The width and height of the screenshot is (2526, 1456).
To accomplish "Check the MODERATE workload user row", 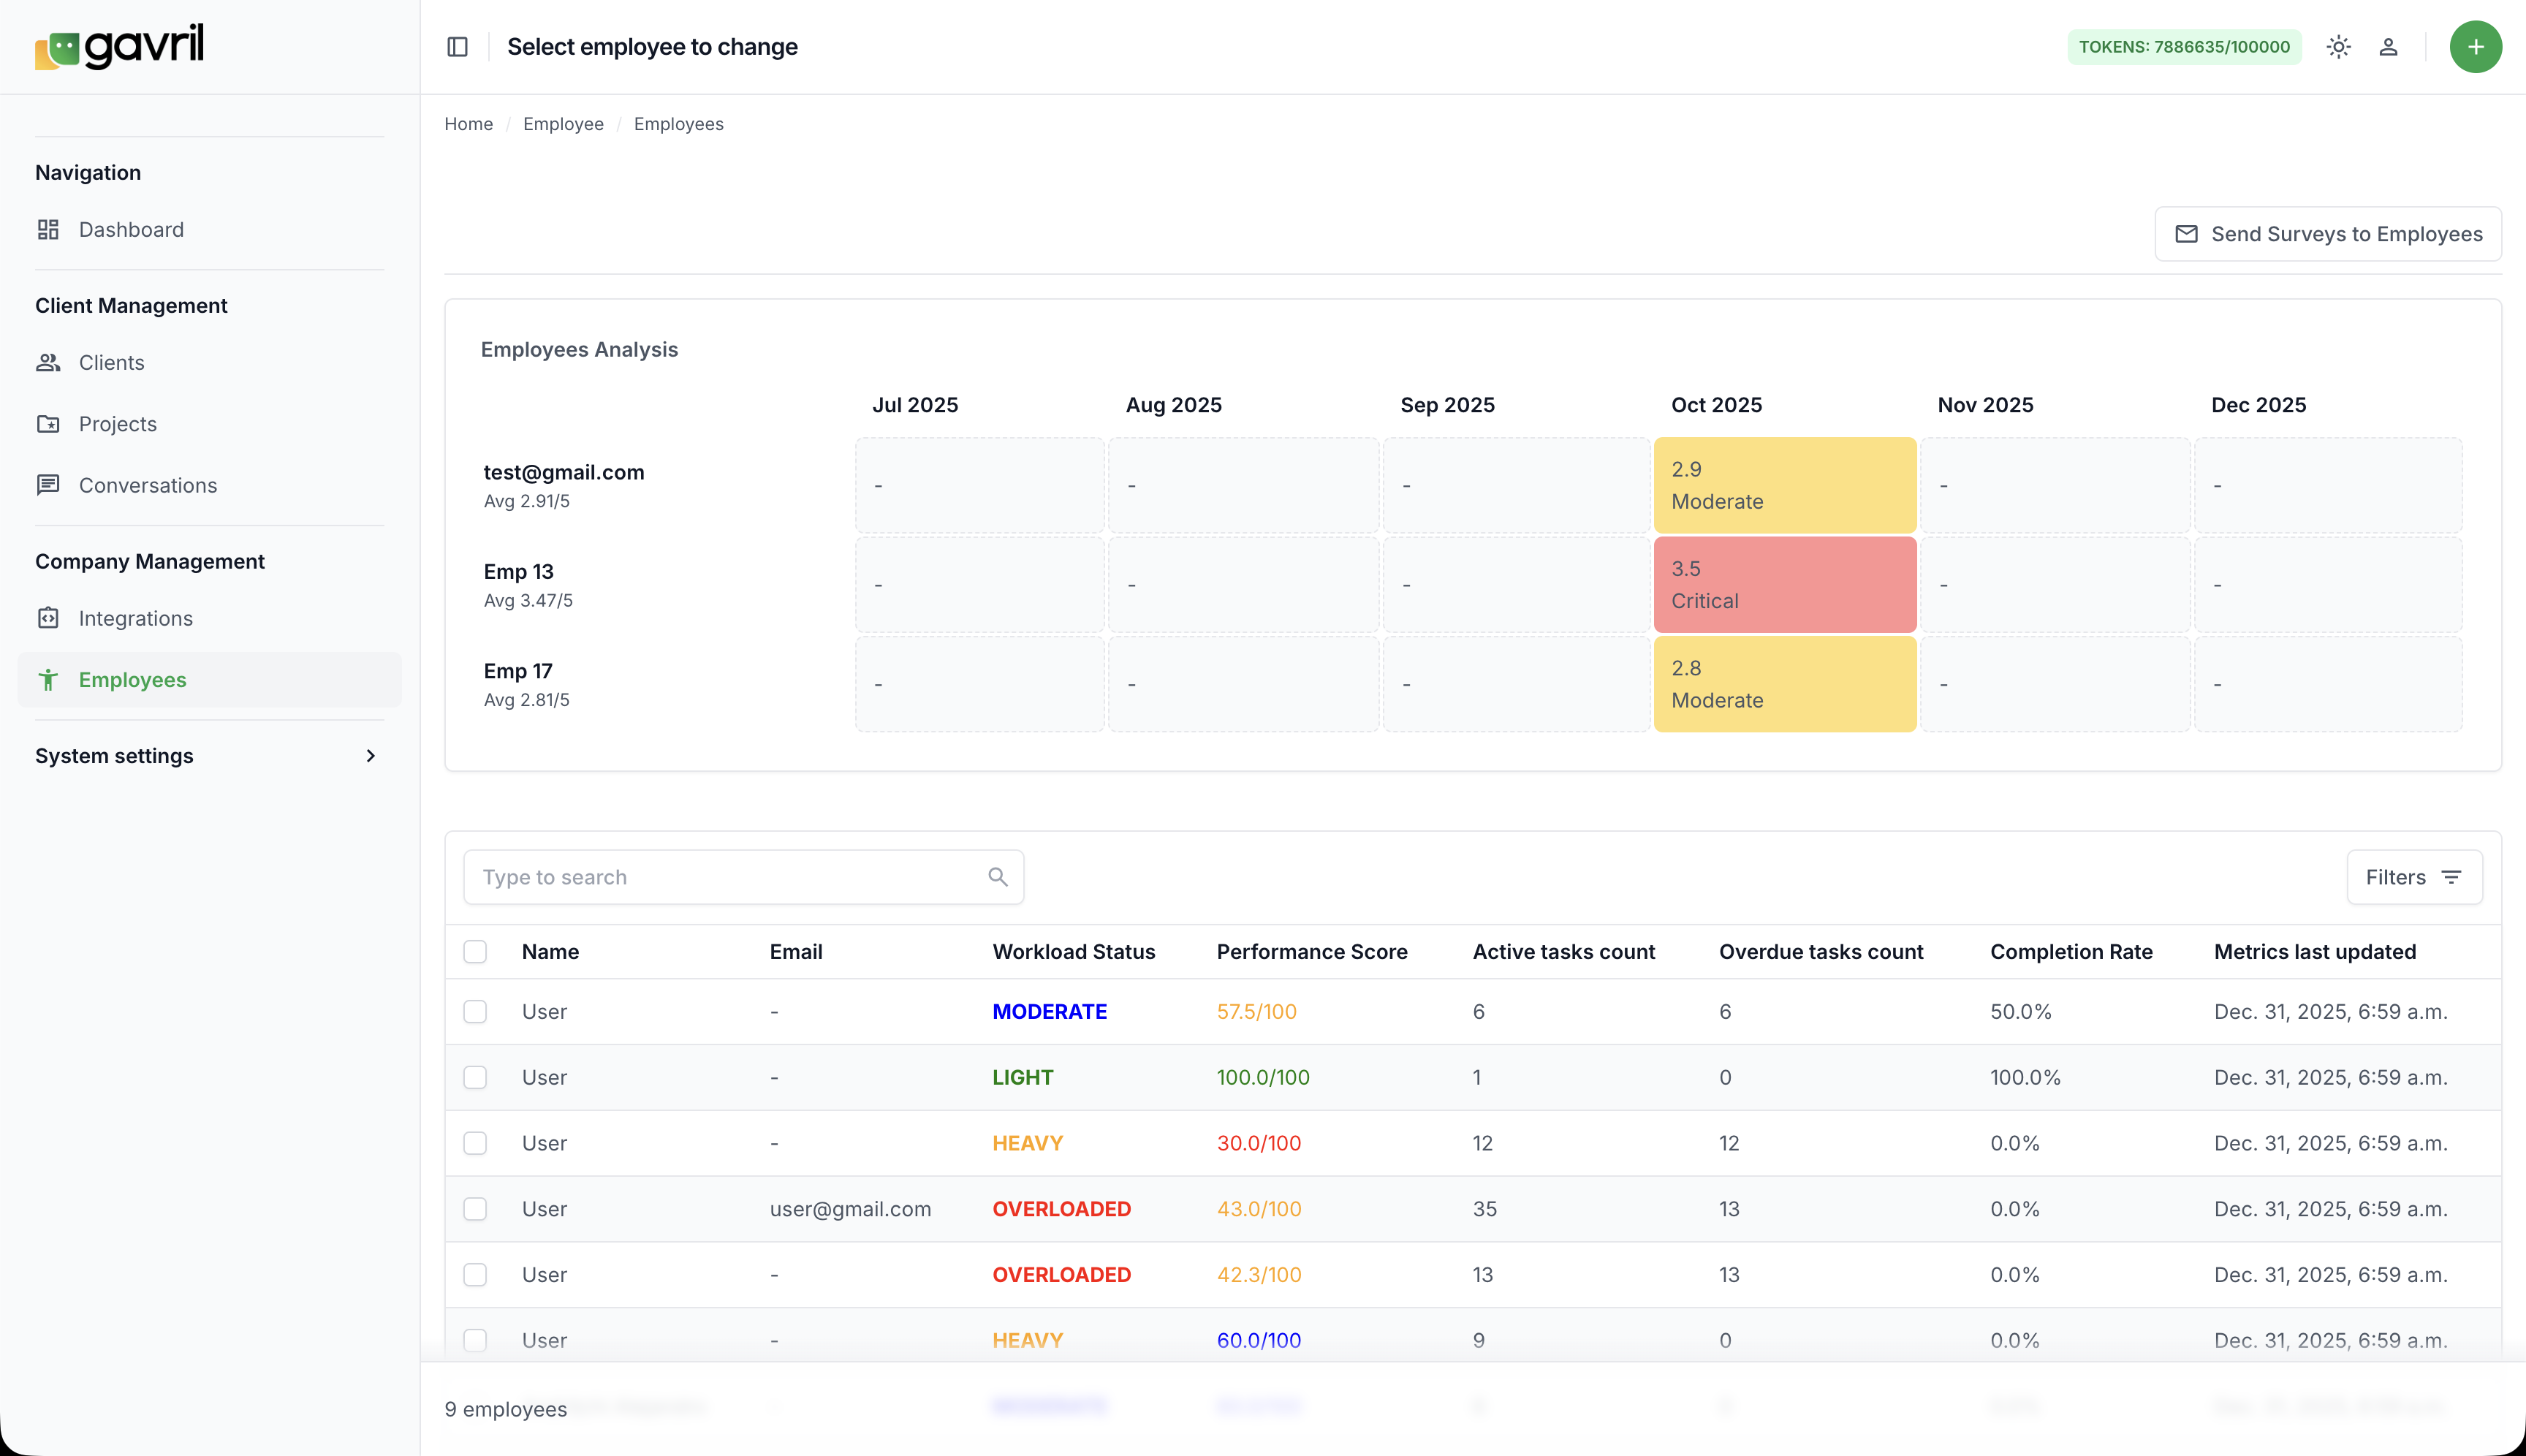I will [x=475, y=1012].
